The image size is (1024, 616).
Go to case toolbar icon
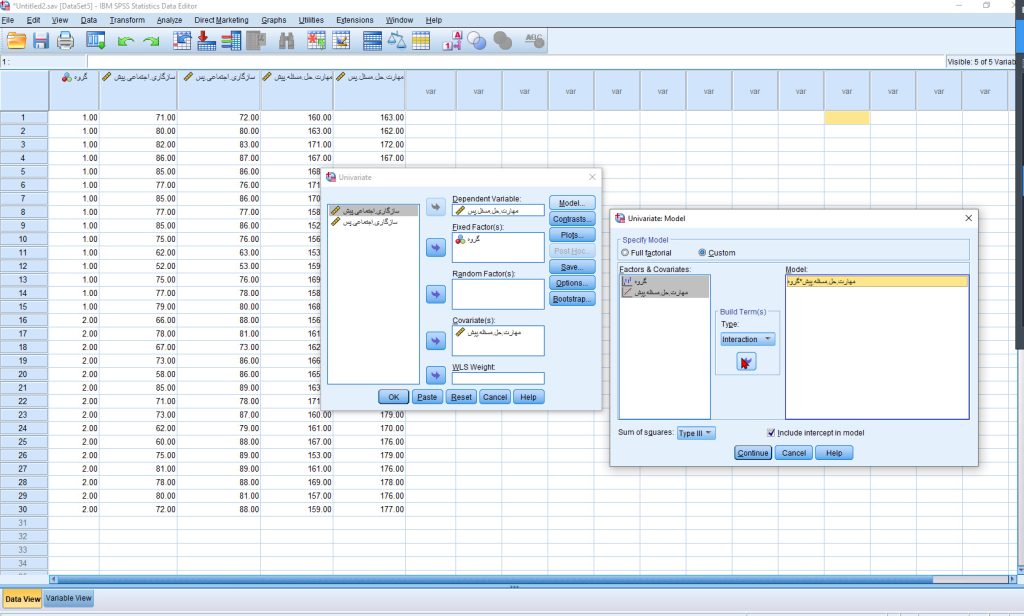(182, 41)
